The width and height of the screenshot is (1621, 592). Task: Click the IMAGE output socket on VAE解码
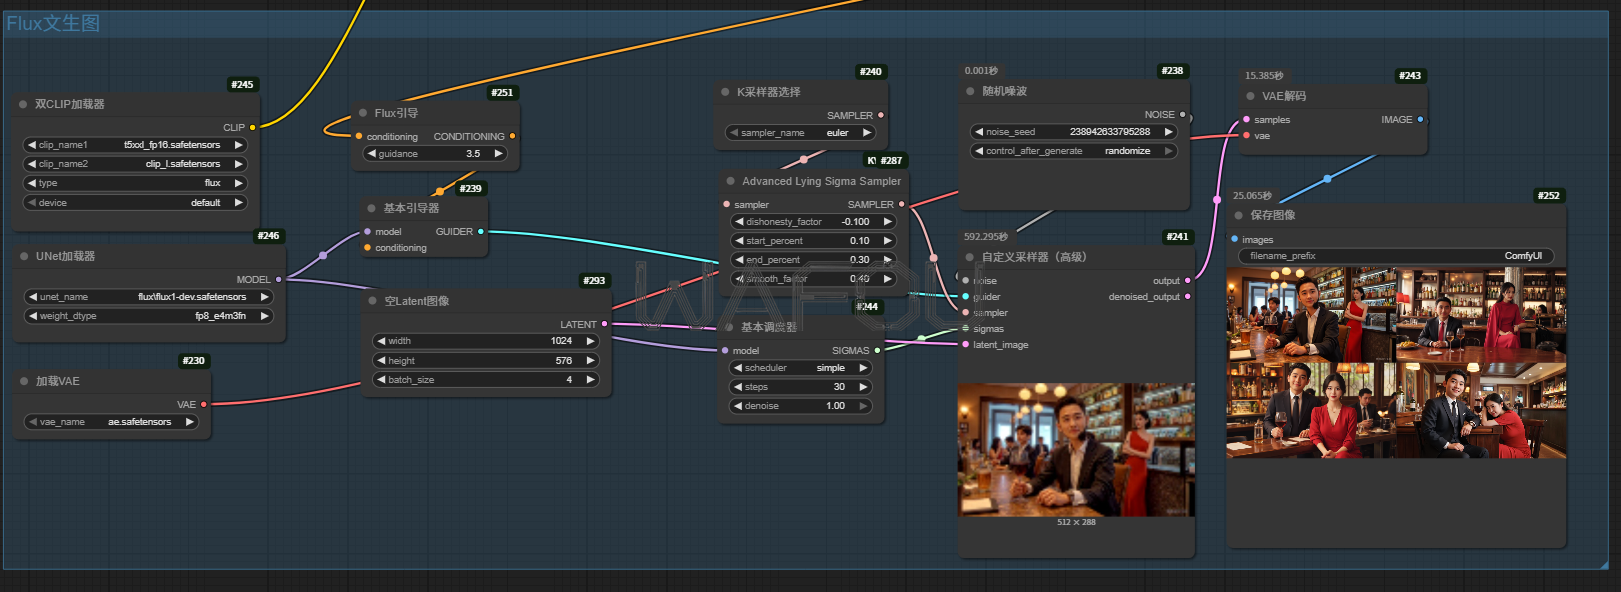1420,119
